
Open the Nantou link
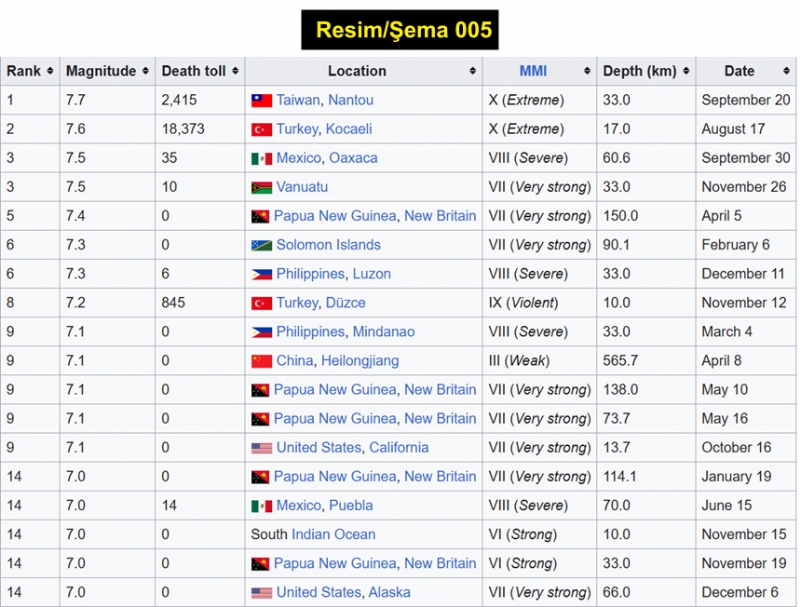(x=351, y=100)
